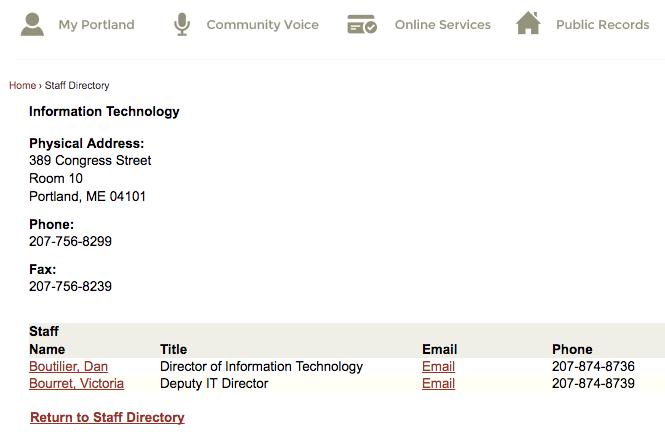Return to Staff Directory link
The height and width of the screenshot is (435, 665).
coord(107,417)
